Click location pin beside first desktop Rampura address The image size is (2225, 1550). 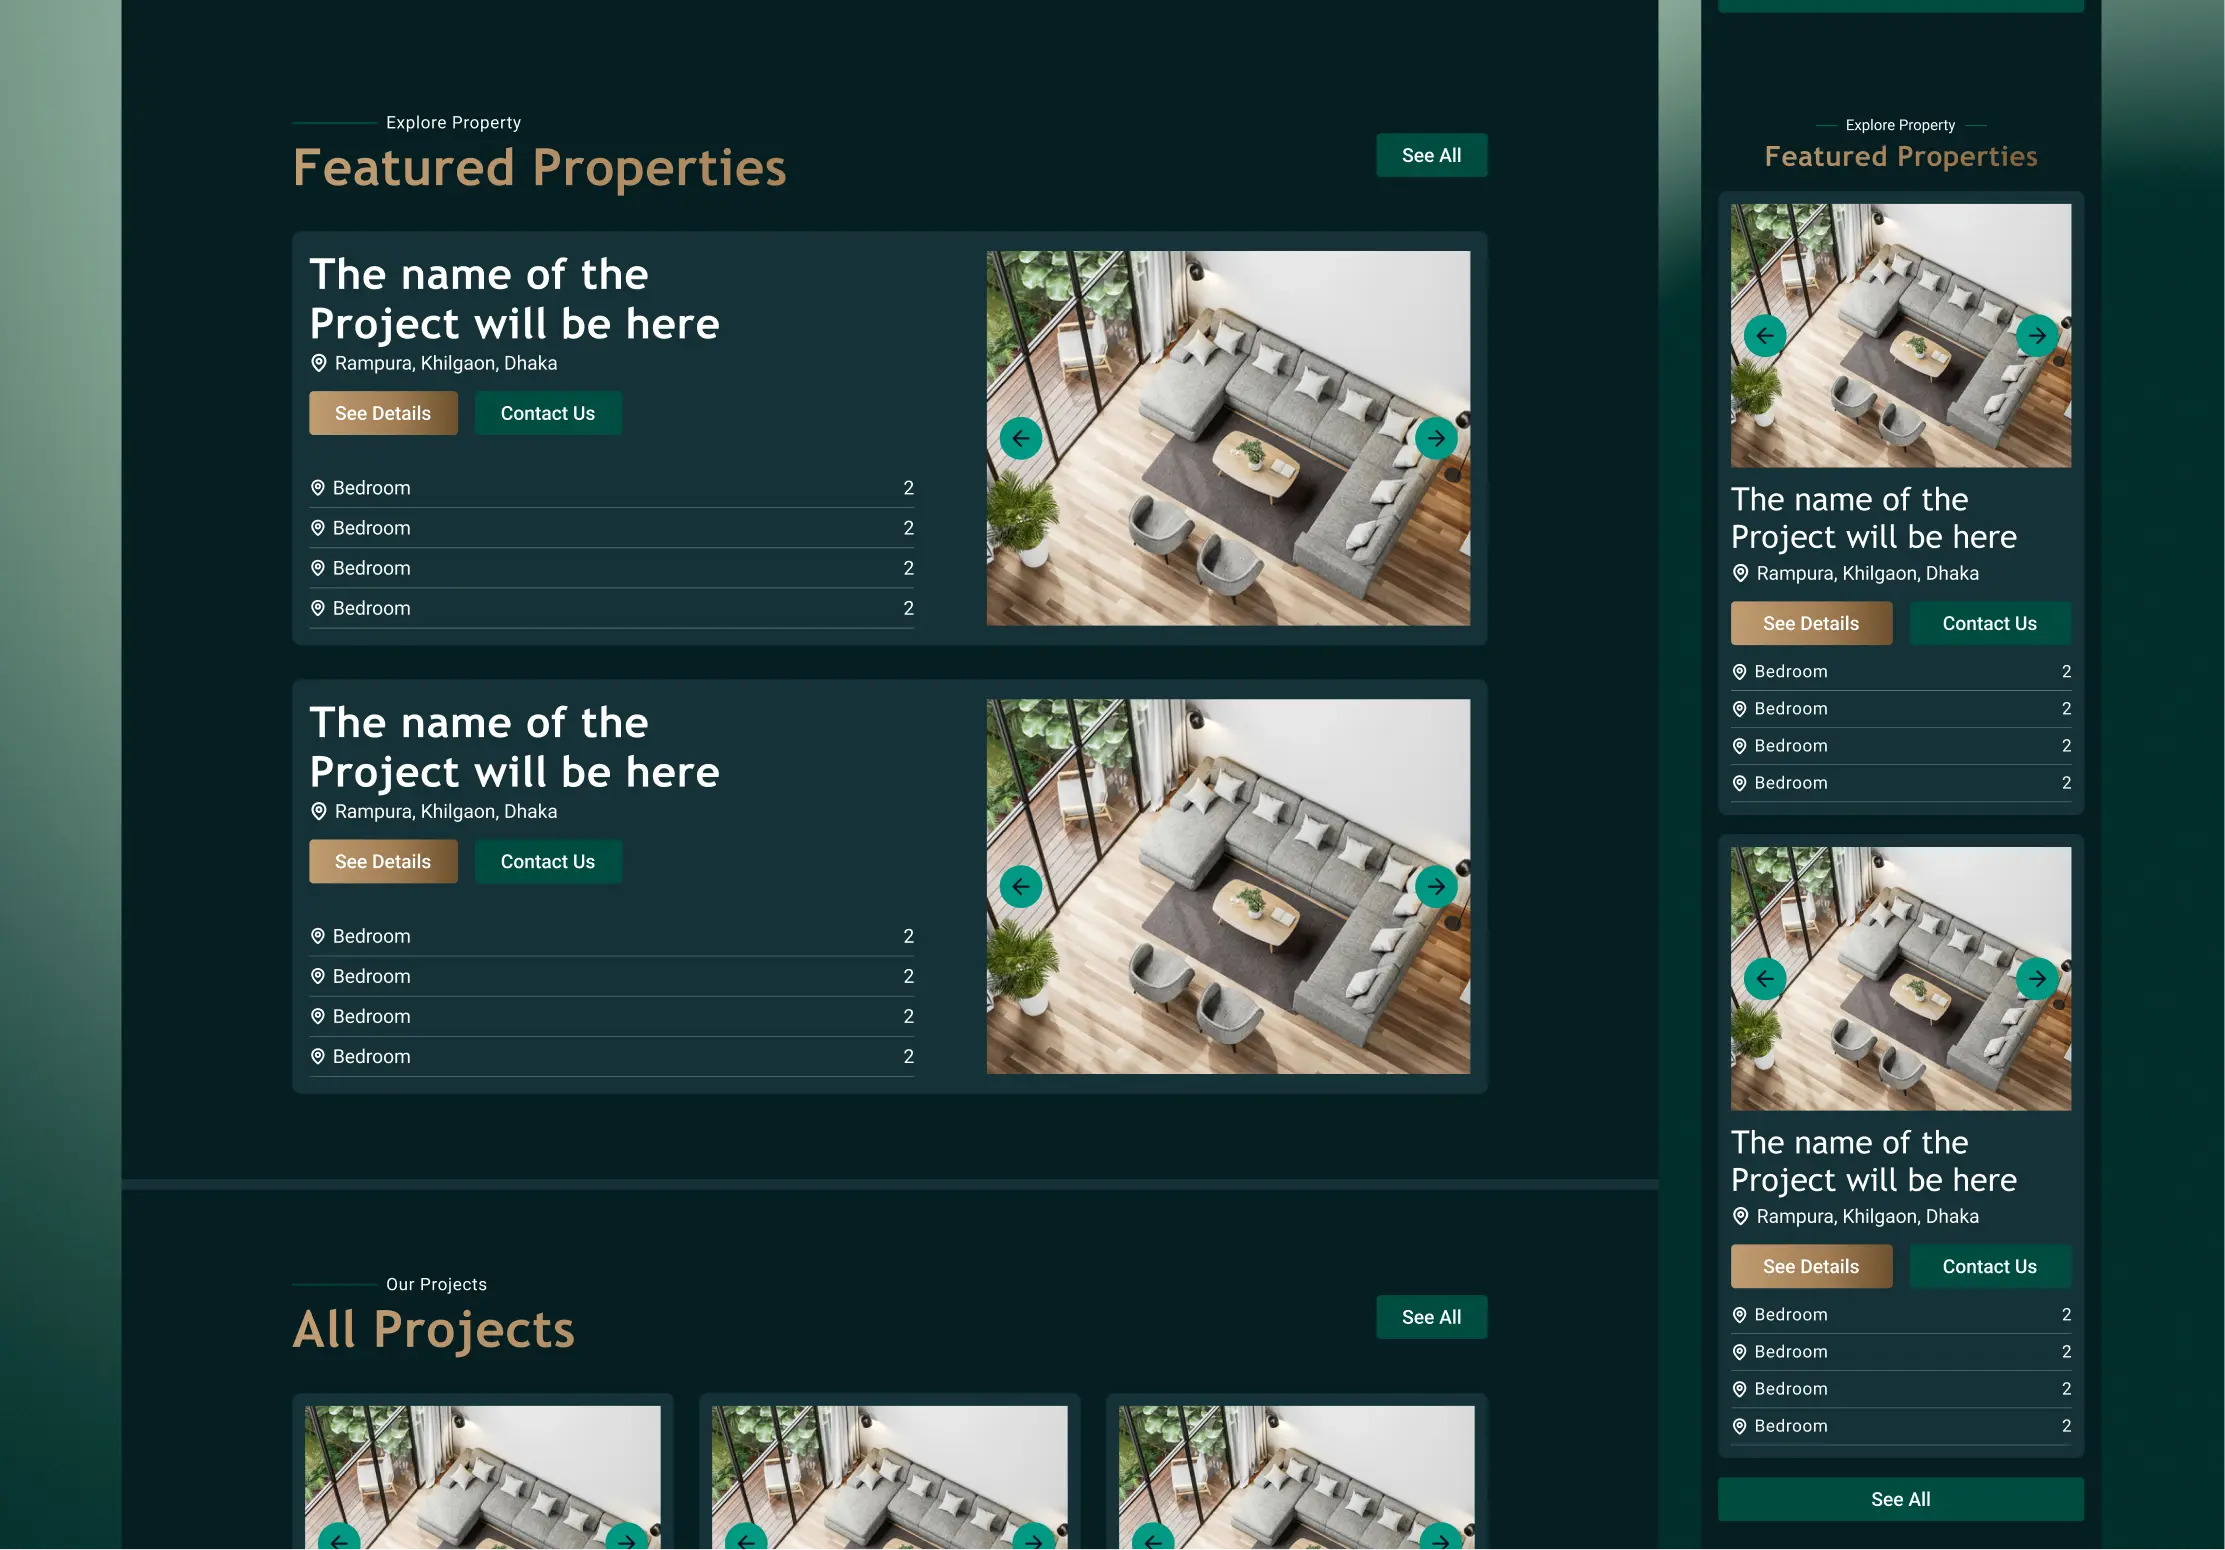pyautogui.click(x=319, y=363)
